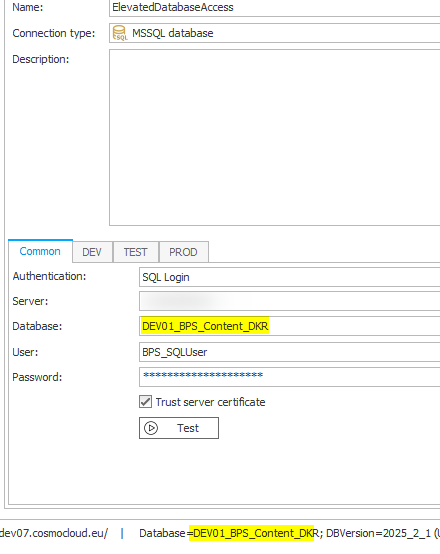
Task: Open the Authentication SQL Login dropdown
Action: 289,277
